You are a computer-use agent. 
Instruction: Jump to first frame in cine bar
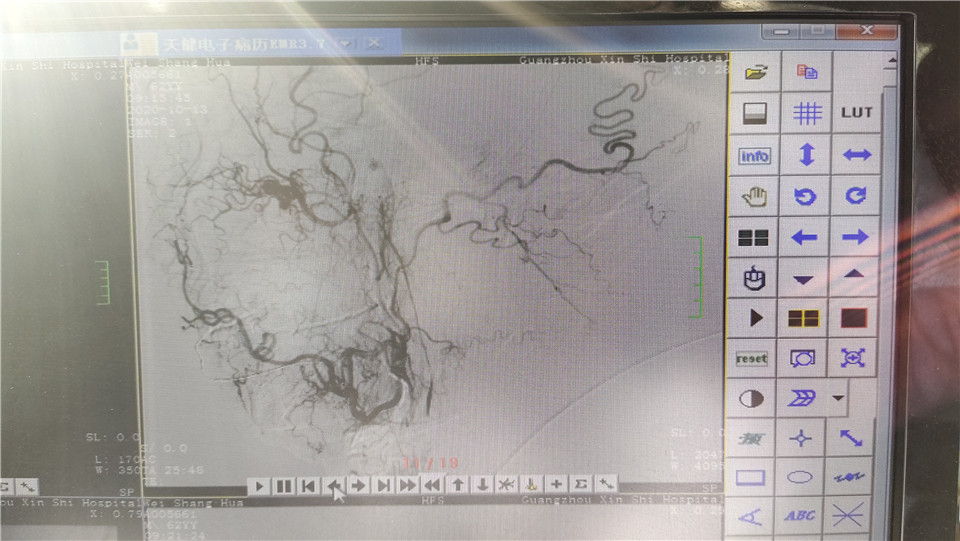[x=309, y=487]
